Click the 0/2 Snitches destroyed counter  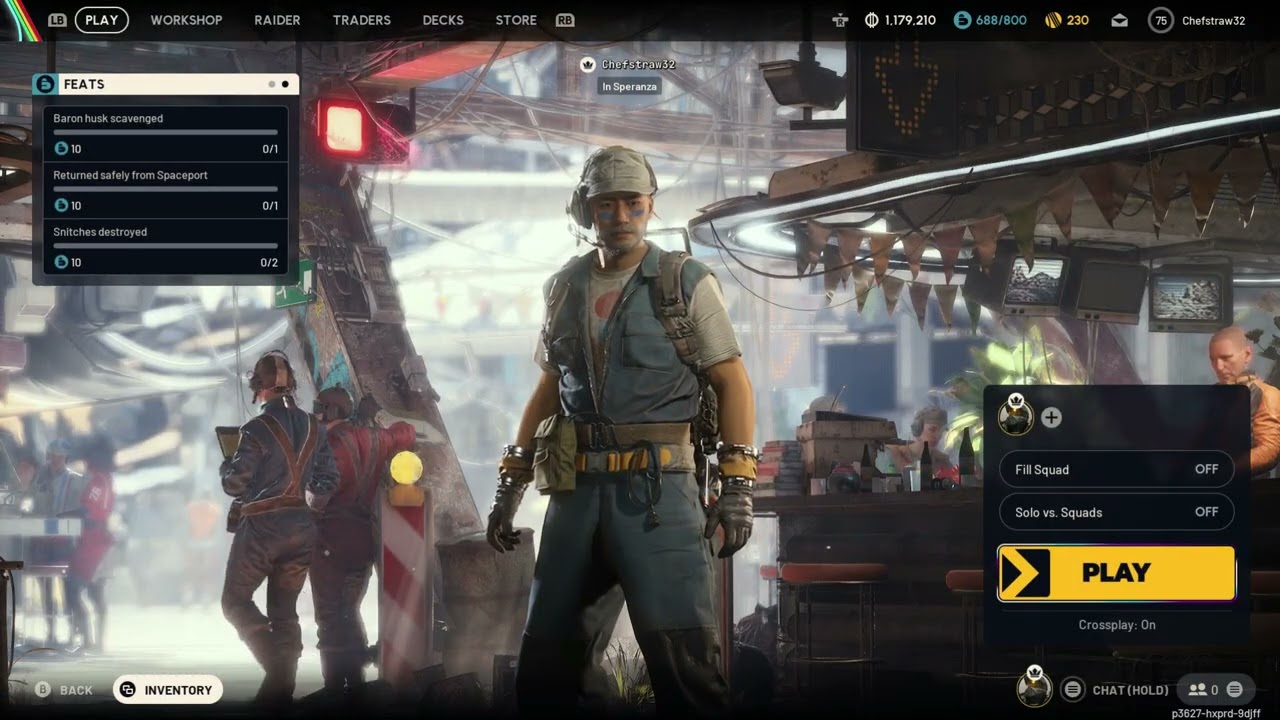click(270, 263)
